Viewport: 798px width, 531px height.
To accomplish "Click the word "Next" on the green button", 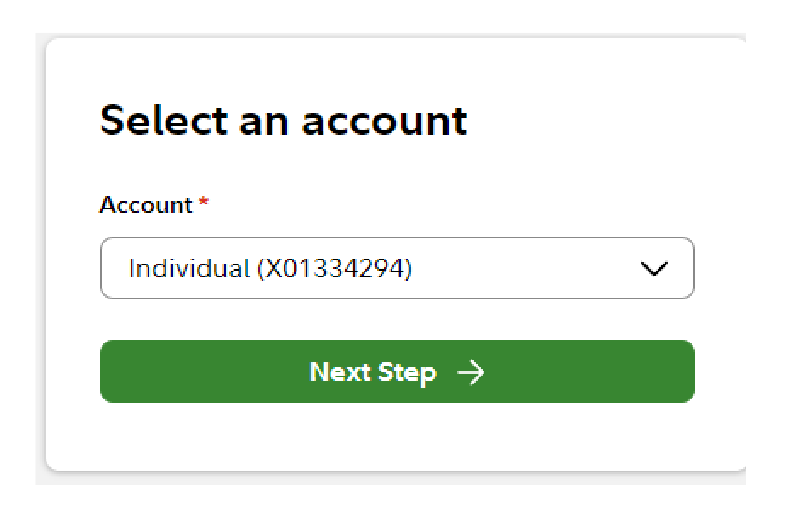I will (x=340, y=373).
